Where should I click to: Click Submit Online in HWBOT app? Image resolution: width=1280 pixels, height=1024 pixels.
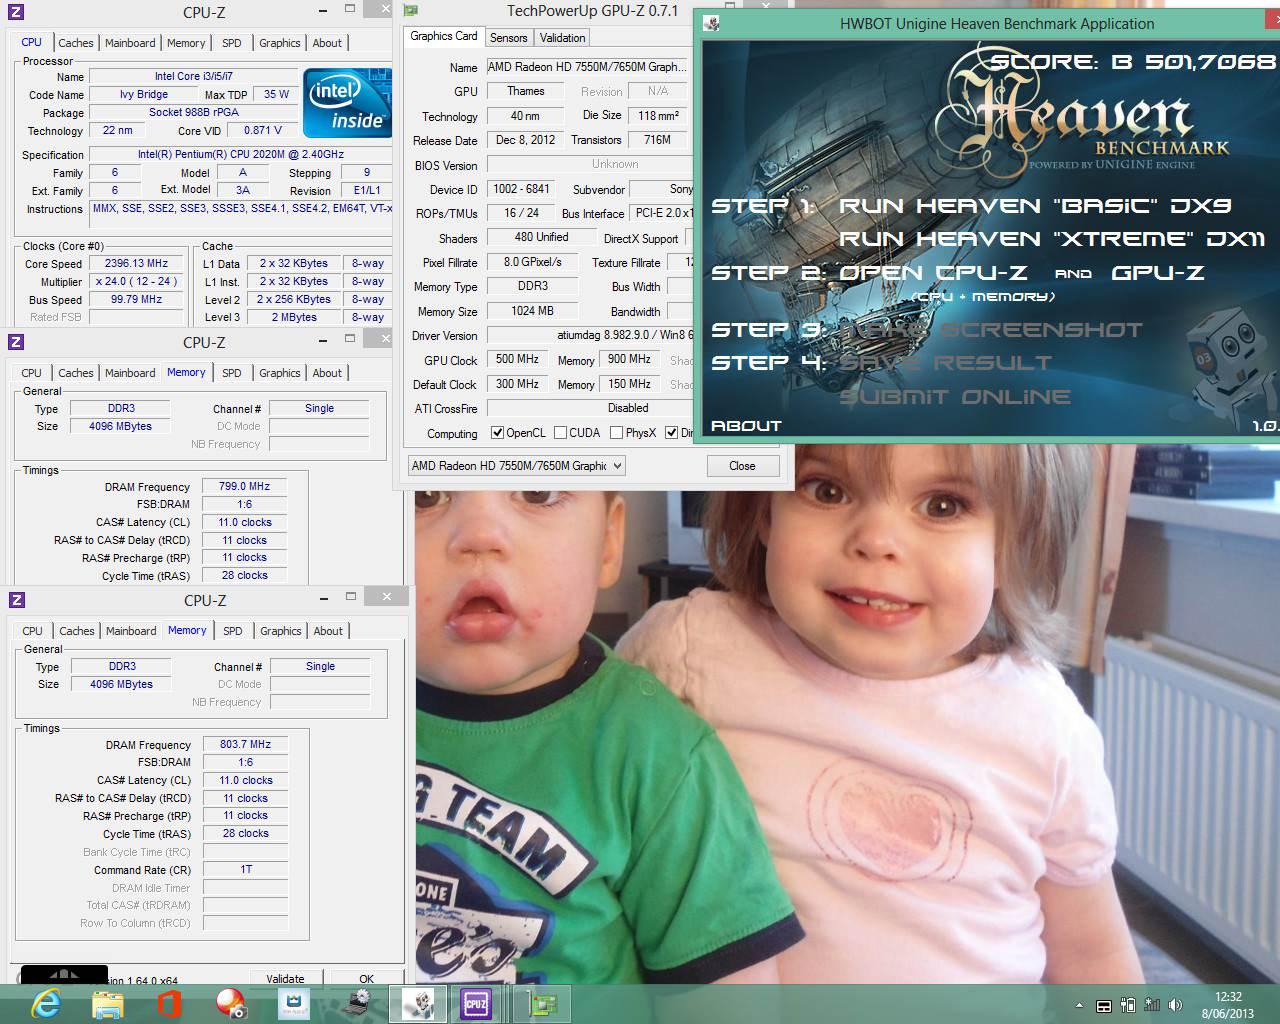954,397
